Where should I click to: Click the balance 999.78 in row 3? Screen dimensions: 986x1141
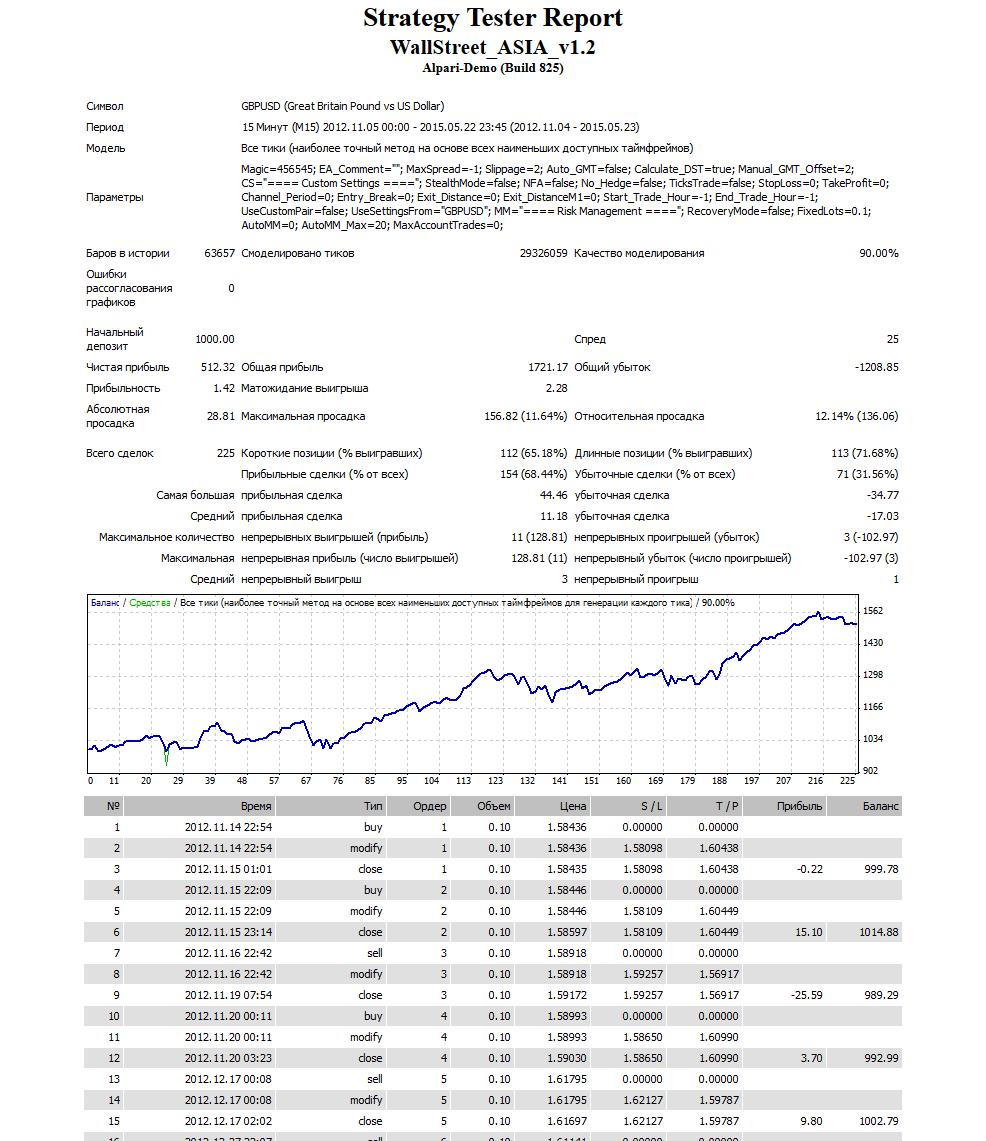[881, 870]
